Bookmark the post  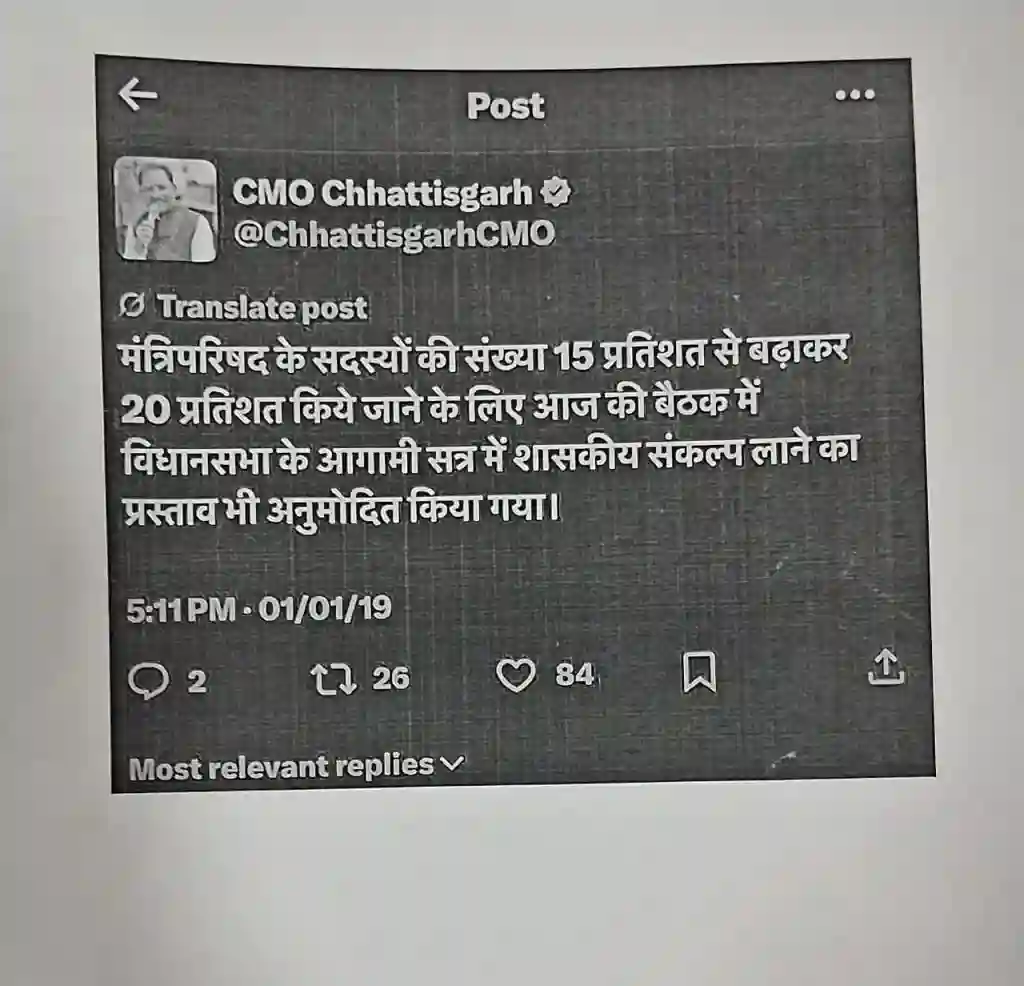click(x=699, y=671)
